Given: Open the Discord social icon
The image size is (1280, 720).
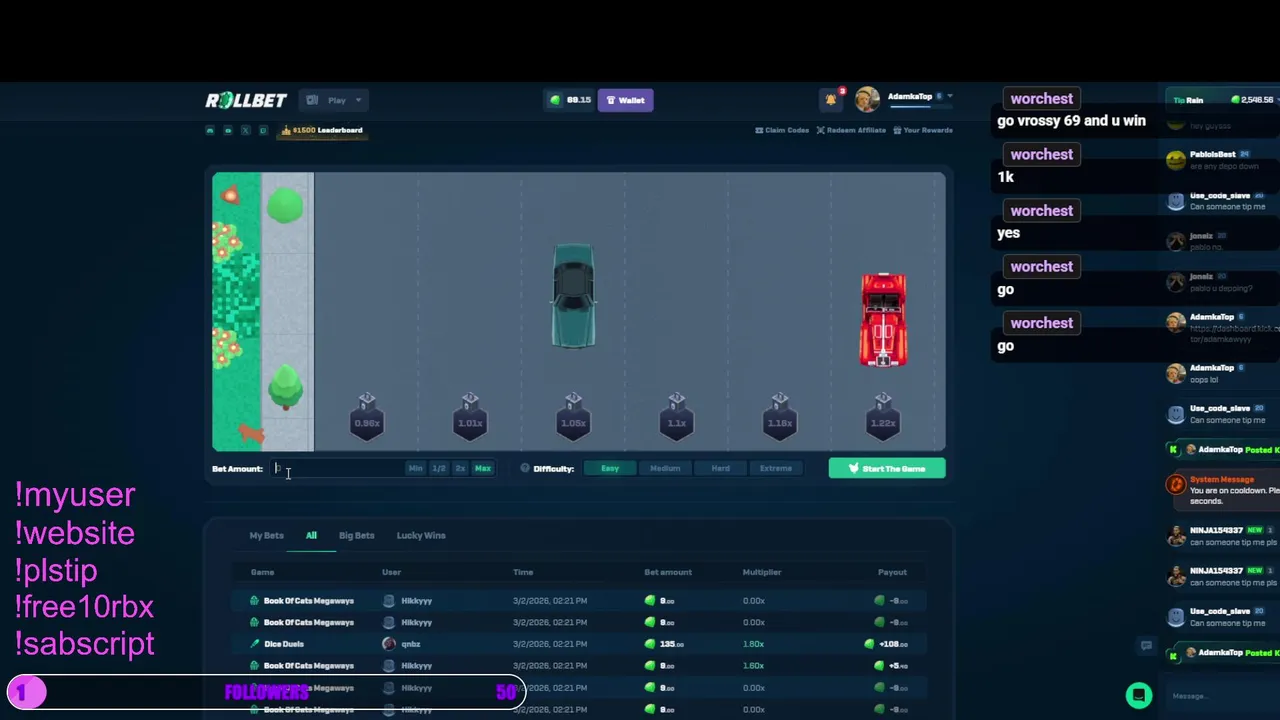Looking at the screenshot, I should 210,130.
